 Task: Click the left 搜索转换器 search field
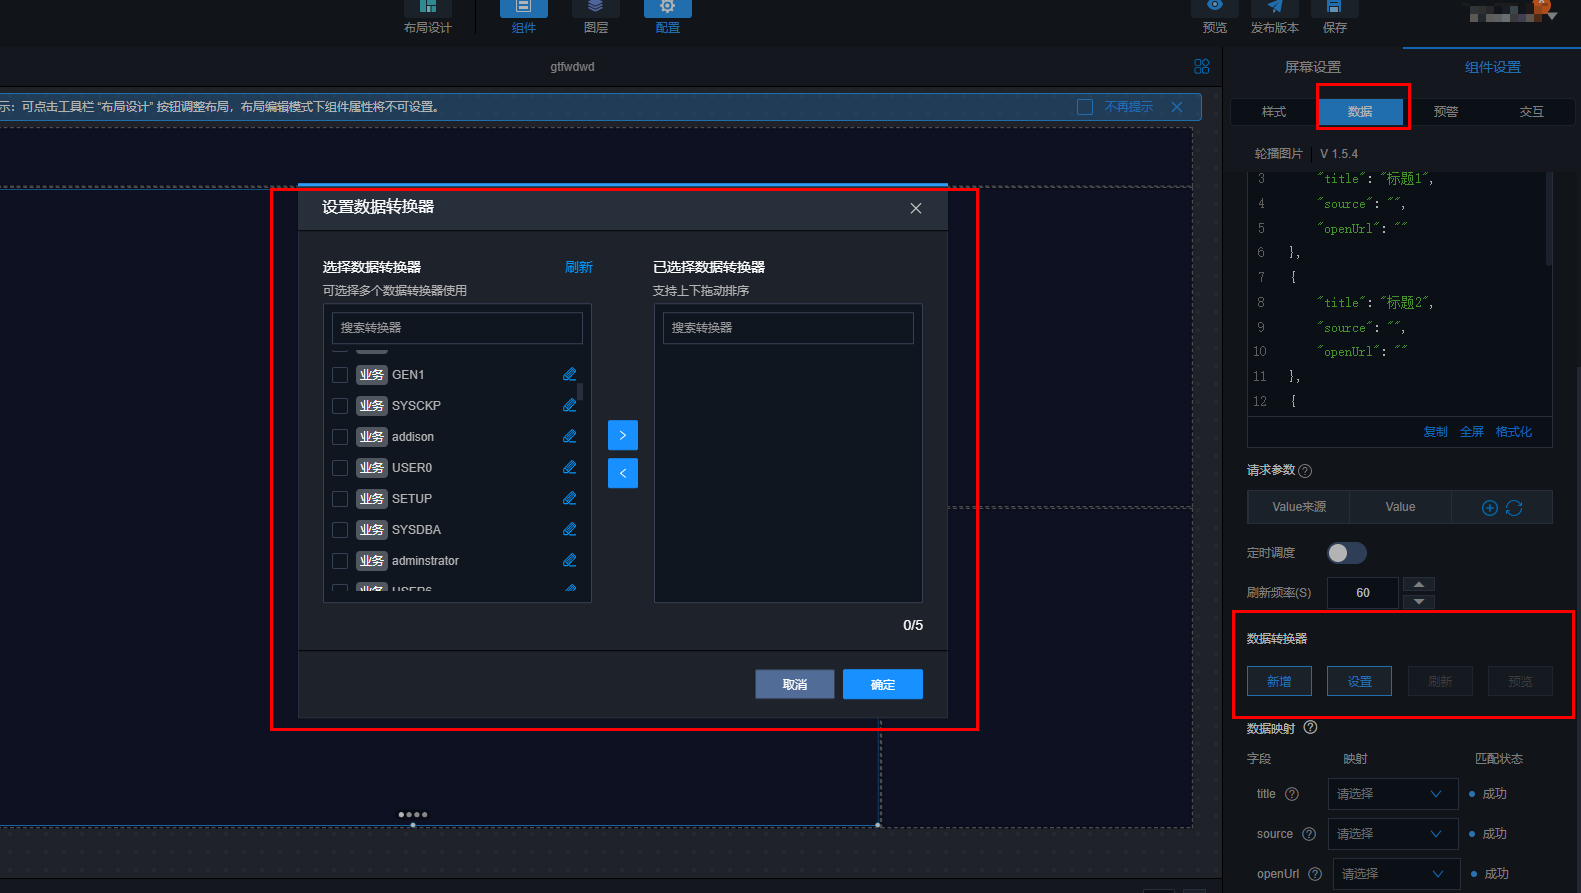pos(457,328)
